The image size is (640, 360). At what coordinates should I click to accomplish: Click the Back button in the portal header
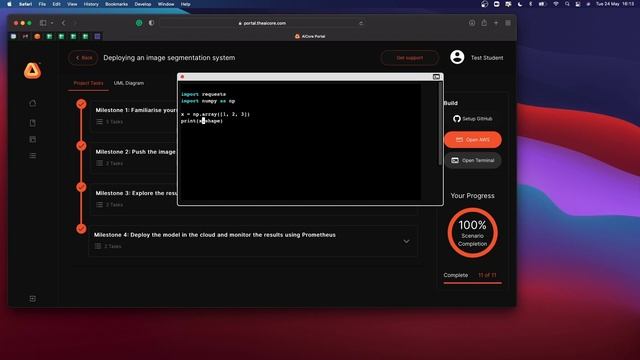point(83,58)
